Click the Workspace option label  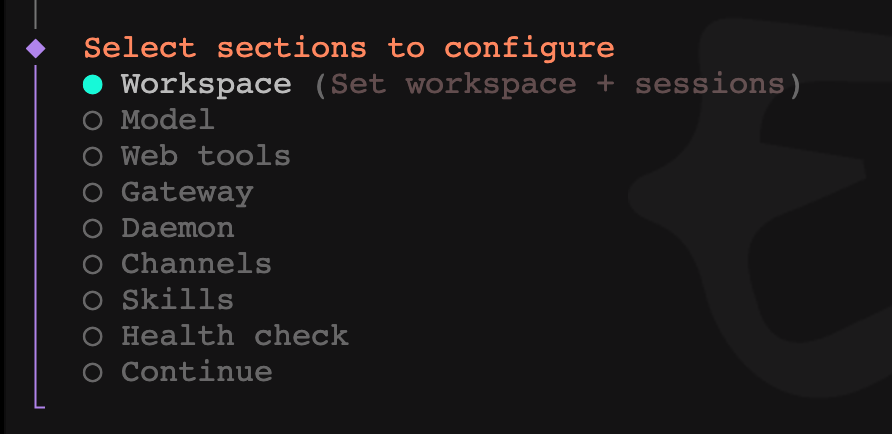pos(206,84)
